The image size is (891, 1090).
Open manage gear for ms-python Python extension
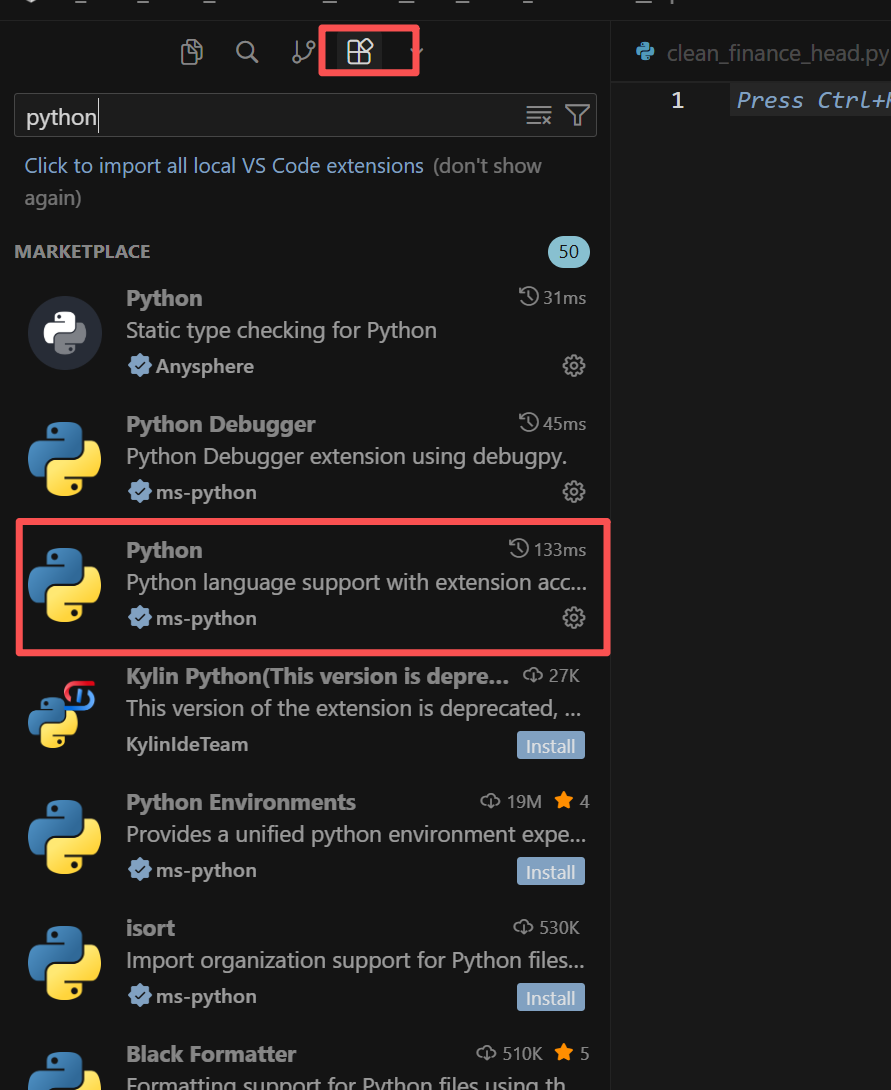pos(573,617)
